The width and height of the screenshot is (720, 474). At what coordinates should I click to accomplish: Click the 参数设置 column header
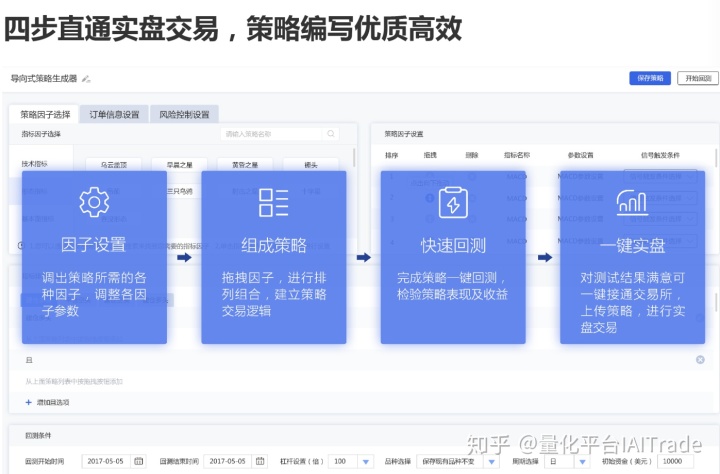(580, 155)
